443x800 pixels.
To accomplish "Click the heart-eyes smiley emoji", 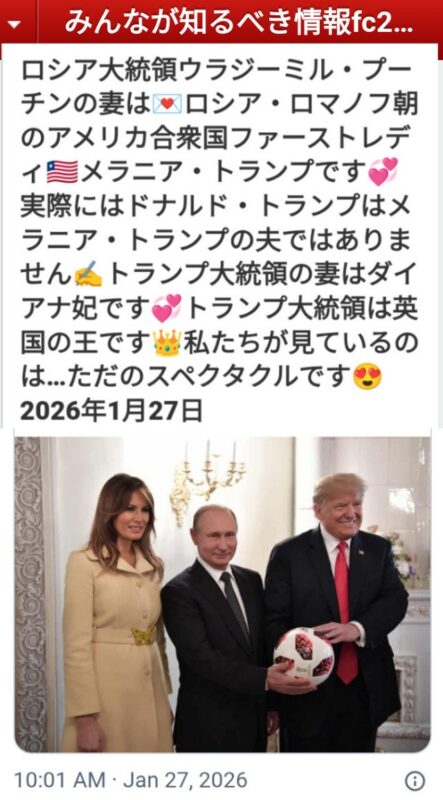I will pos(367,378).
